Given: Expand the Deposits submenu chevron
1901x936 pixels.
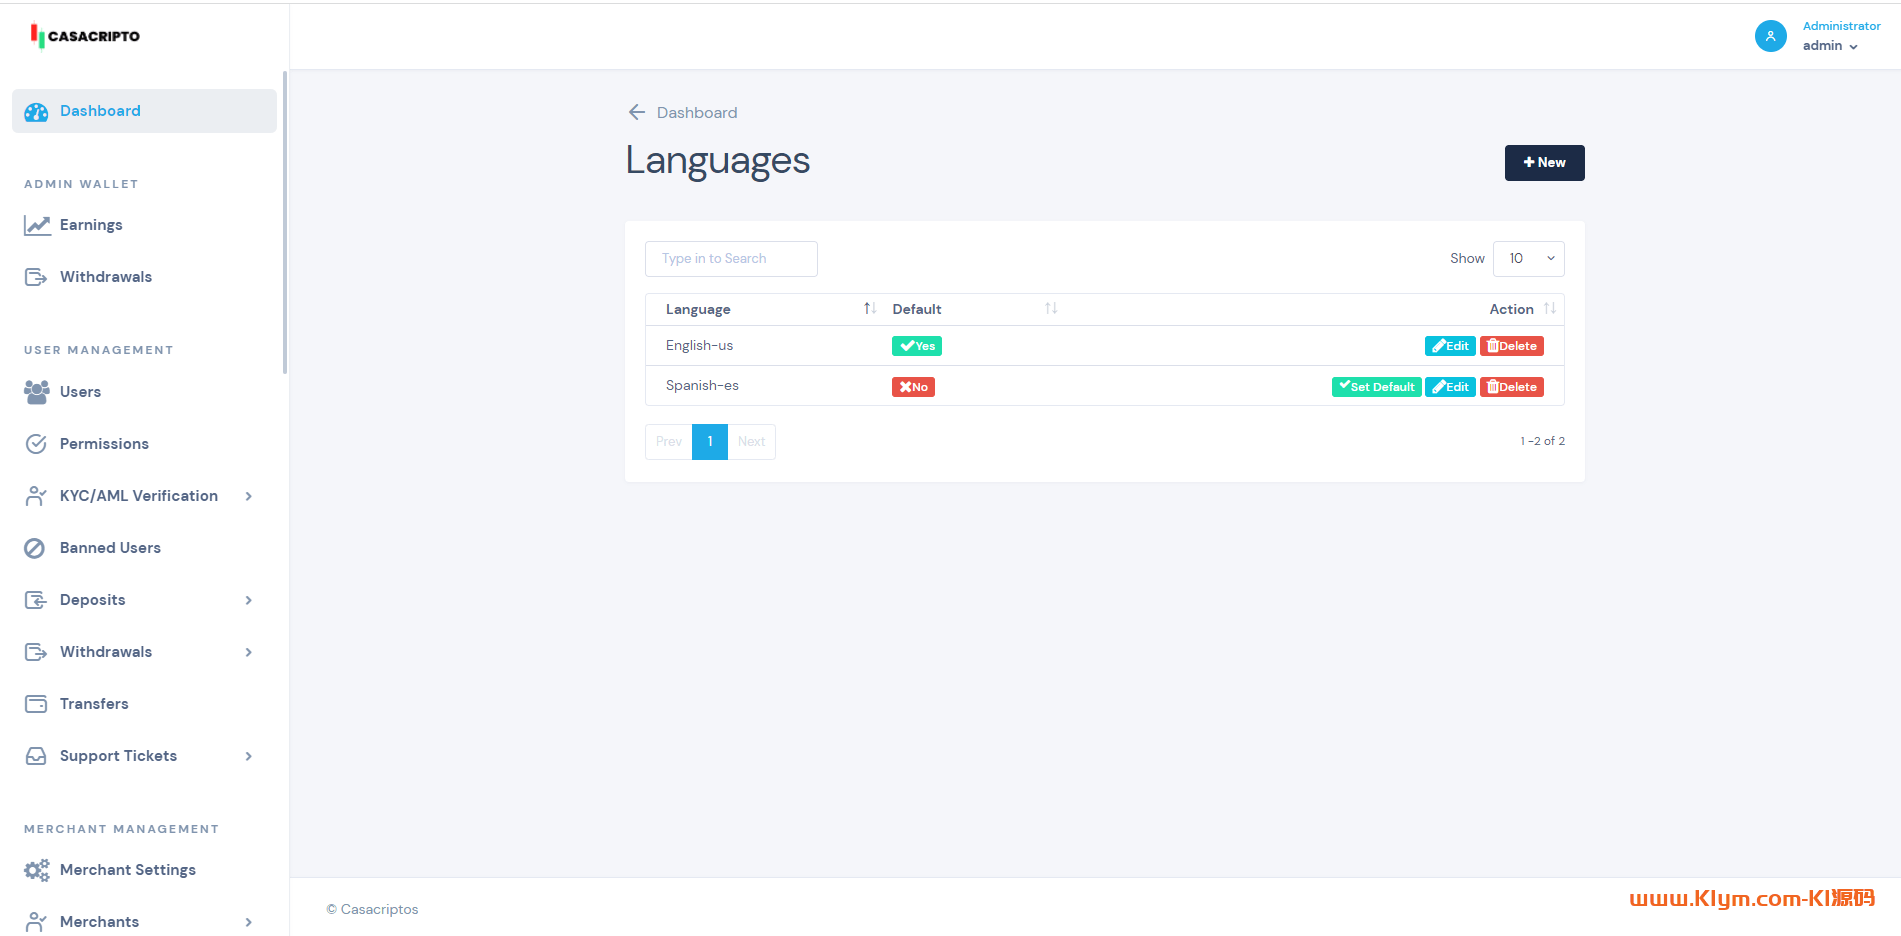Looking at the screenshot, I should tap(249, 600).
